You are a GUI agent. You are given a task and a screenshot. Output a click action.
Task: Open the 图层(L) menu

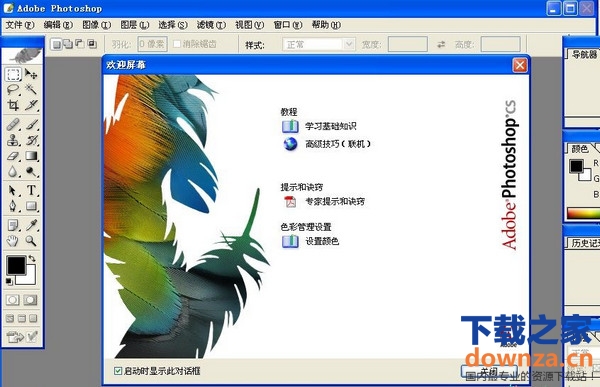tap(135, 25)
